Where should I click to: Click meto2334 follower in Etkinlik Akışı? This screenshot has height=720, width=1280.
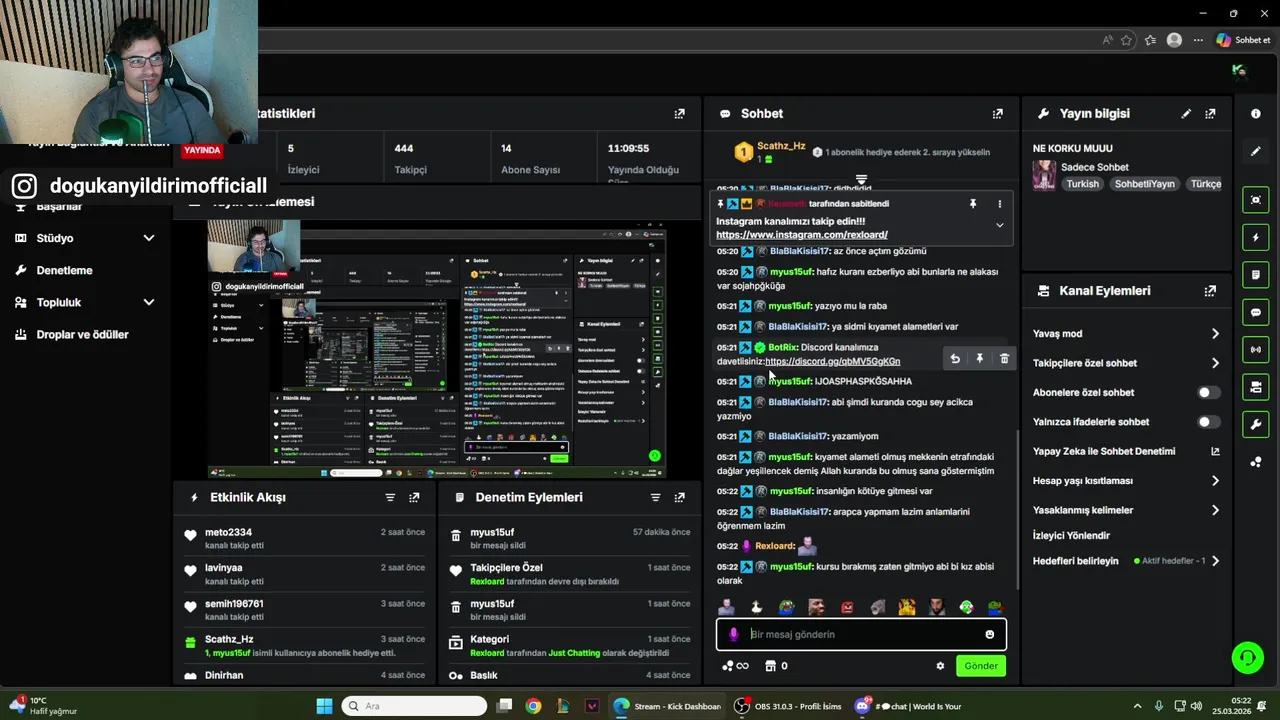(228, 533)
